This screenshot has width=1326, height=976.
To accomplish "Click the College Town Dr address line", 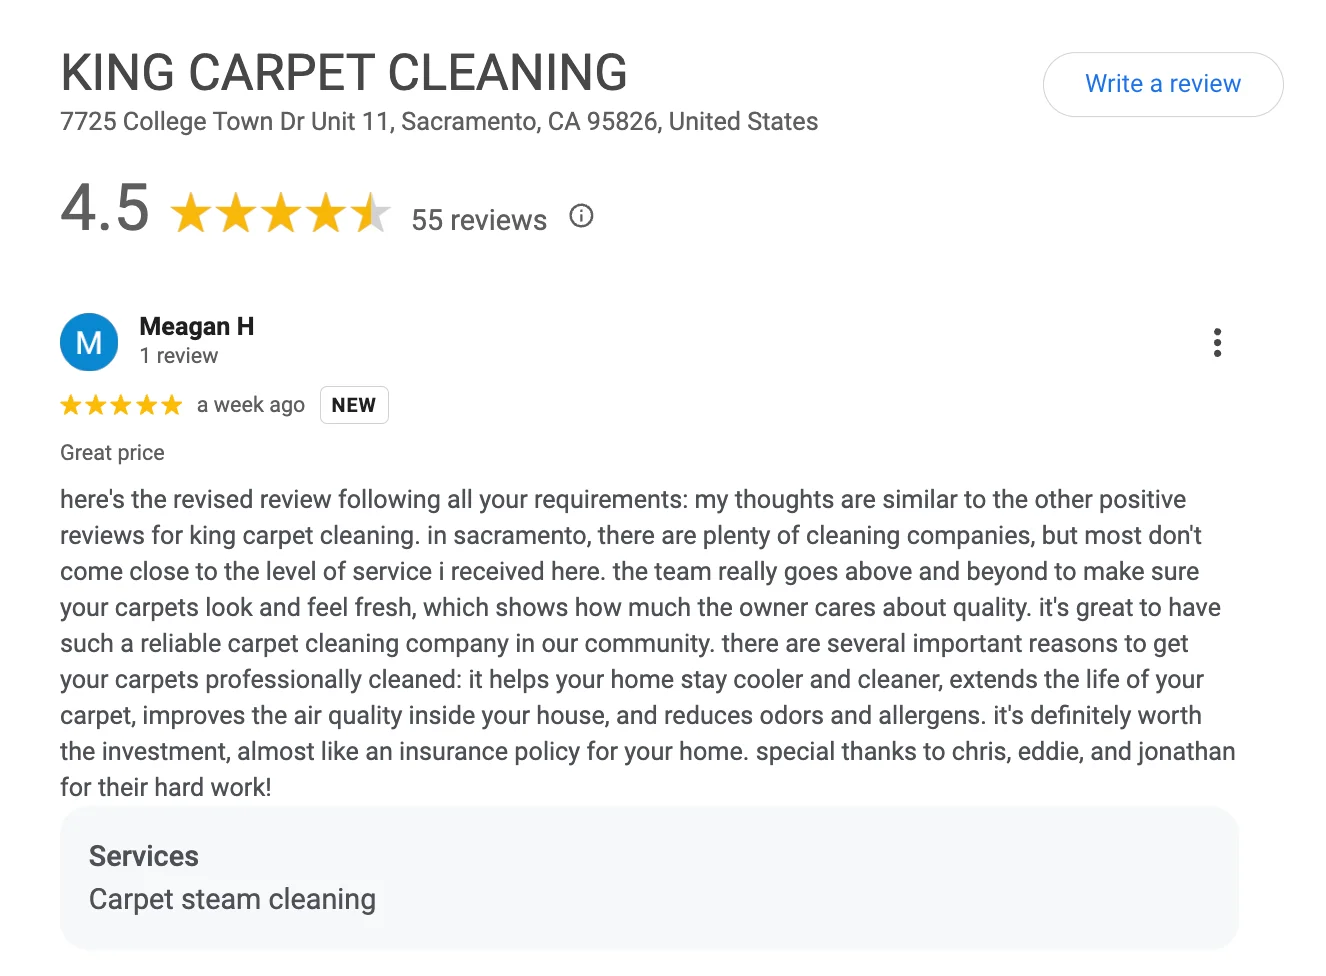I will (439, 122).
